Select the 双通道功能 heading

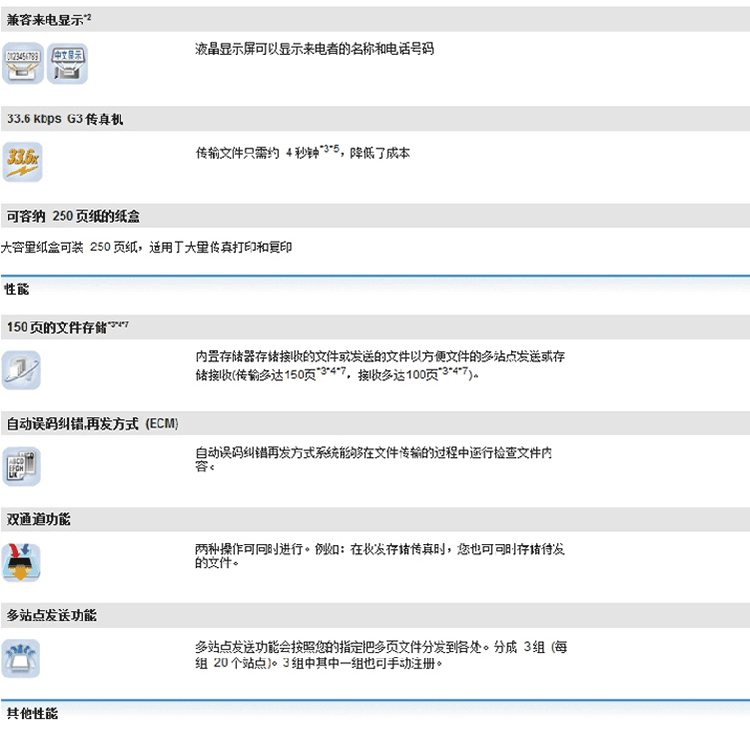coord(39,519)
